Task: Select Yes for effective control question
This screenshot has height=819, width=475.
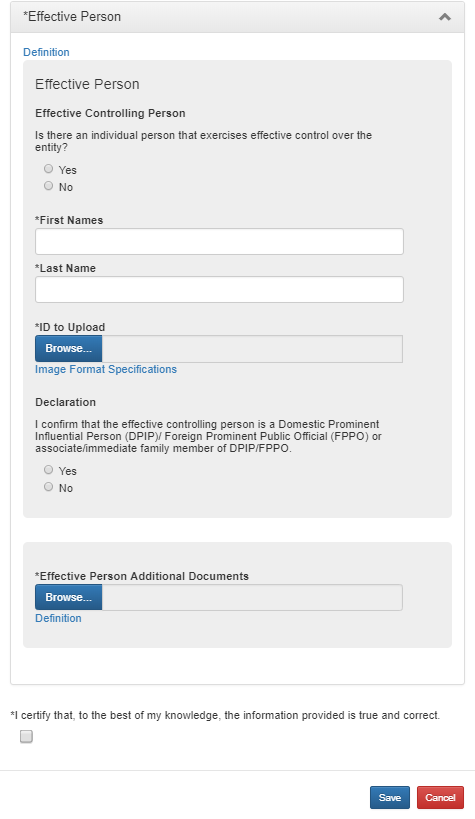Action: pyautogui.click(x=49, y=169)
